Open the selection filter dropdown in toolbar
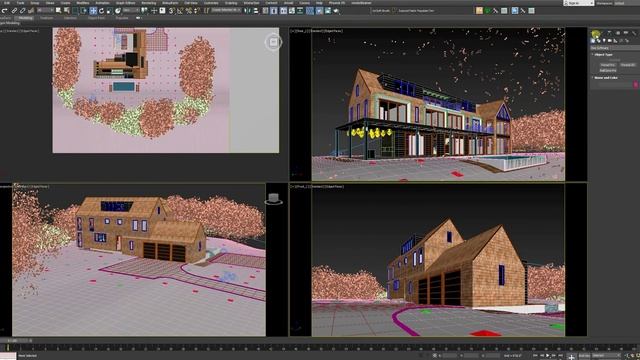The height and width of the screenshot is (360, 640). pyautogui.click(x=46, y=11)
